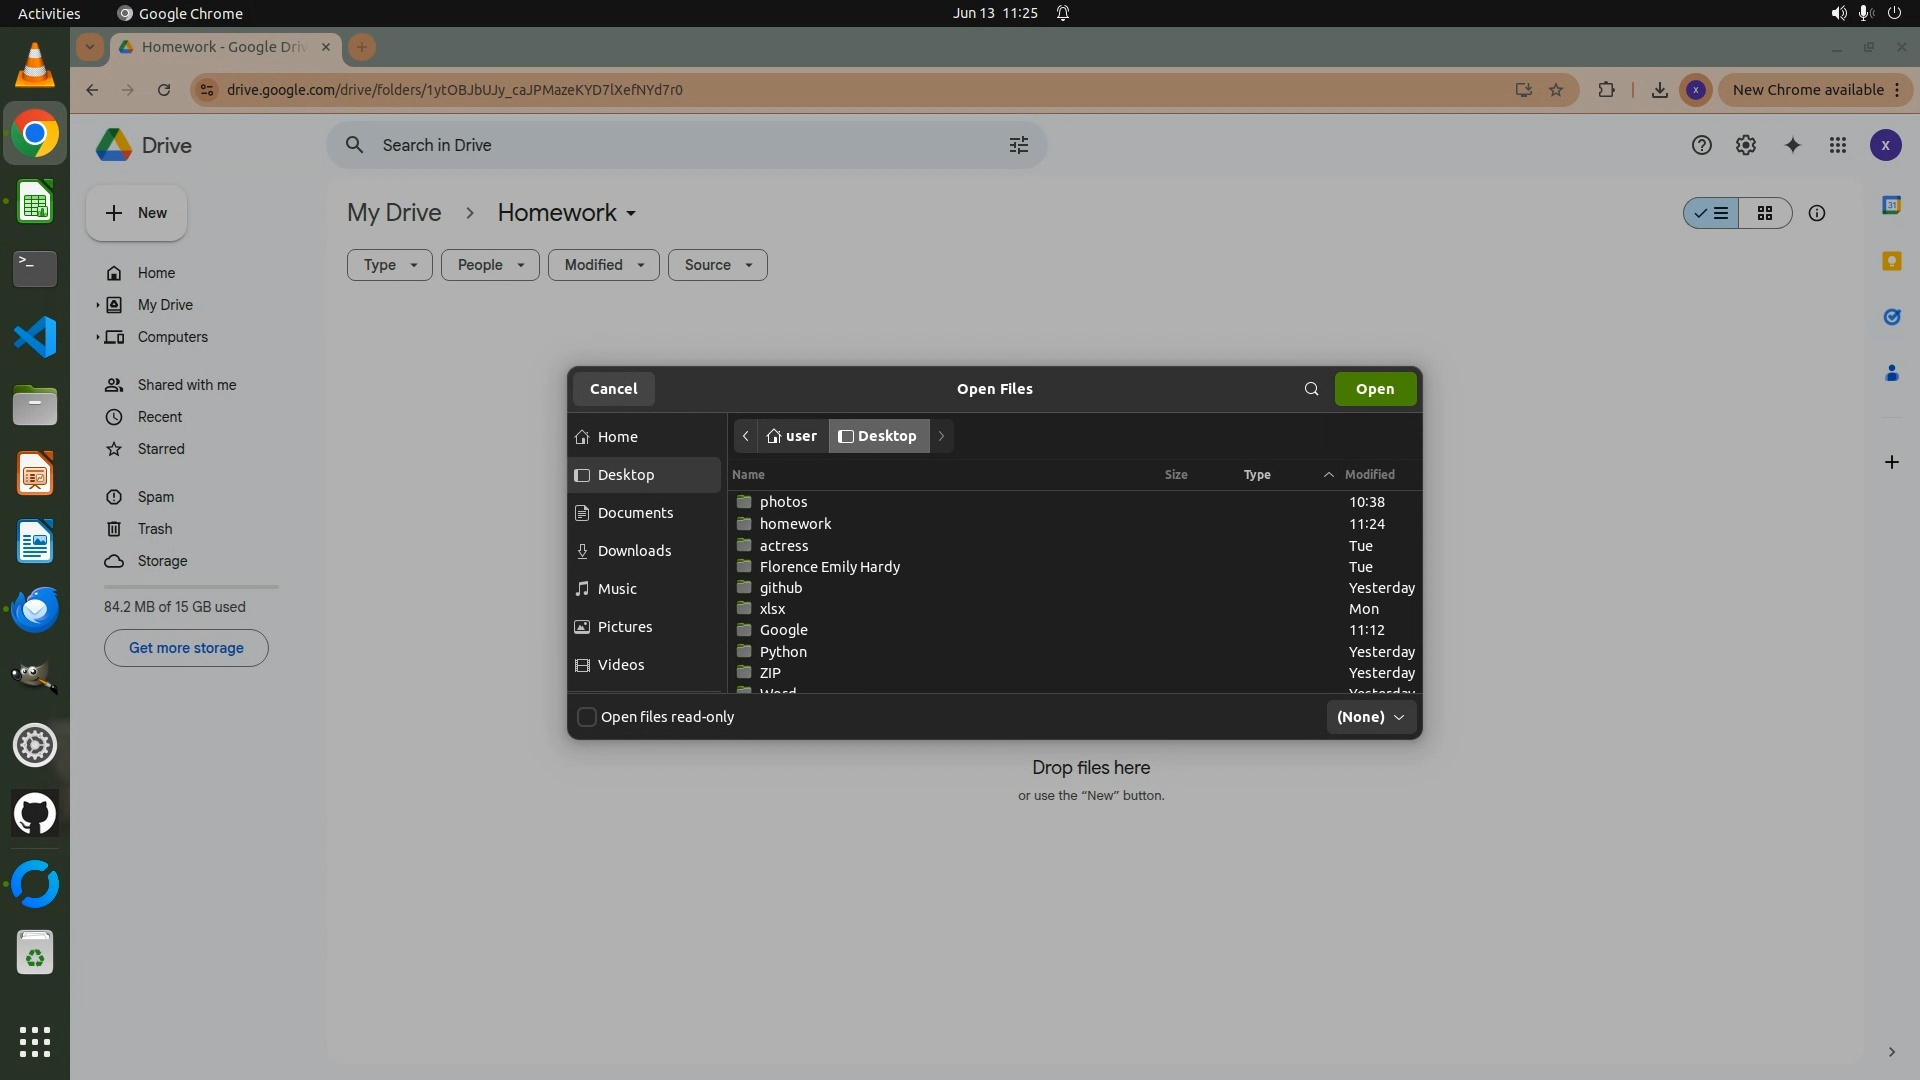Screen dimensions: 1920x1080
Task: Select the homework folder in file list
Action: (795, 524)
